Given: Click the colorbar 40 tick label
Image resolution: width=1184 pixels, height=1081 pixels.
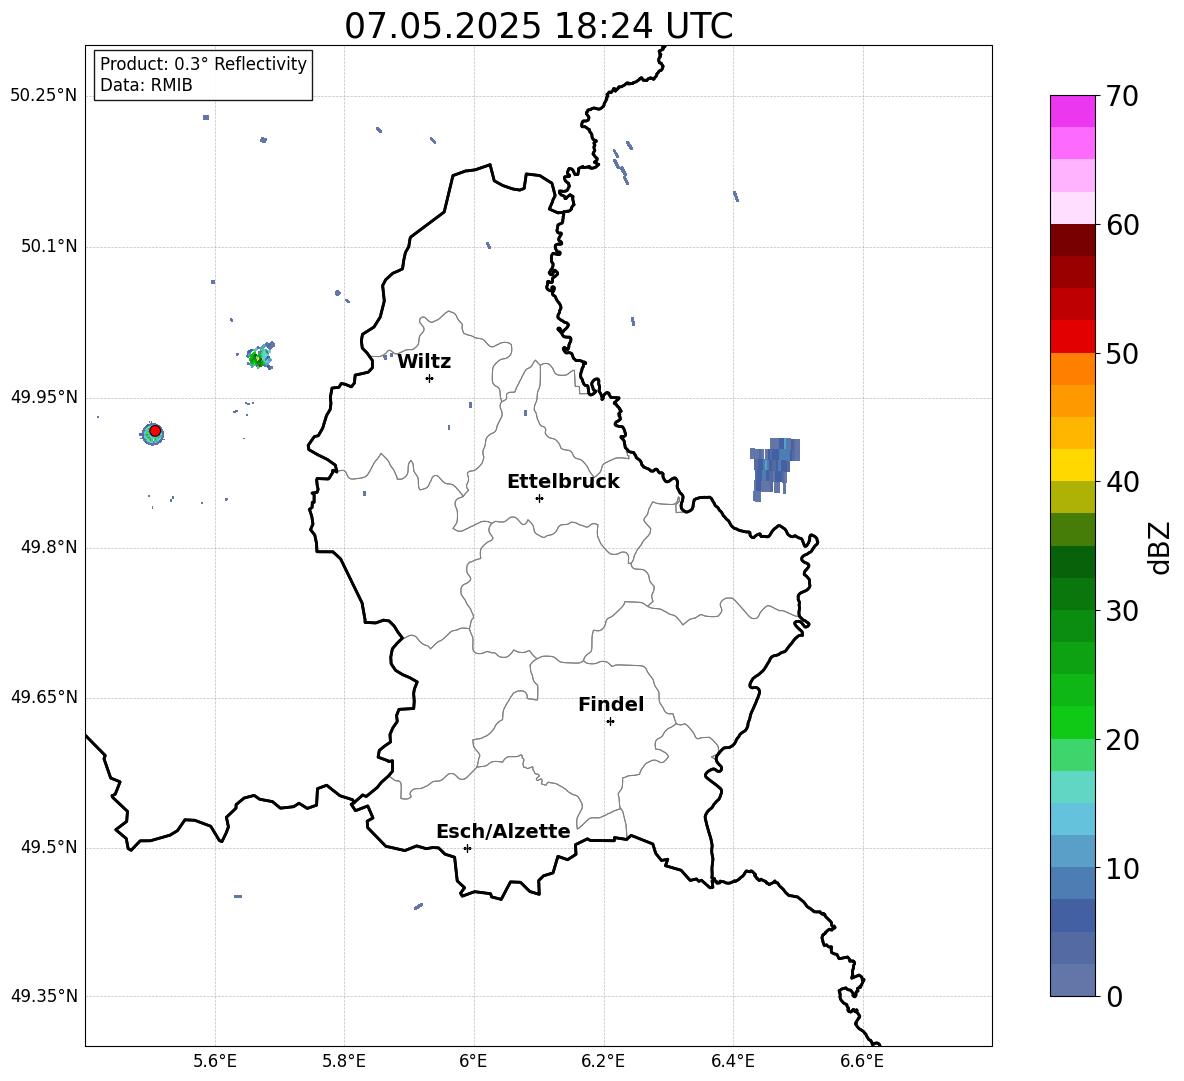Looking at the screenshot, I should pyautogui.click(x=1122, y=482).
